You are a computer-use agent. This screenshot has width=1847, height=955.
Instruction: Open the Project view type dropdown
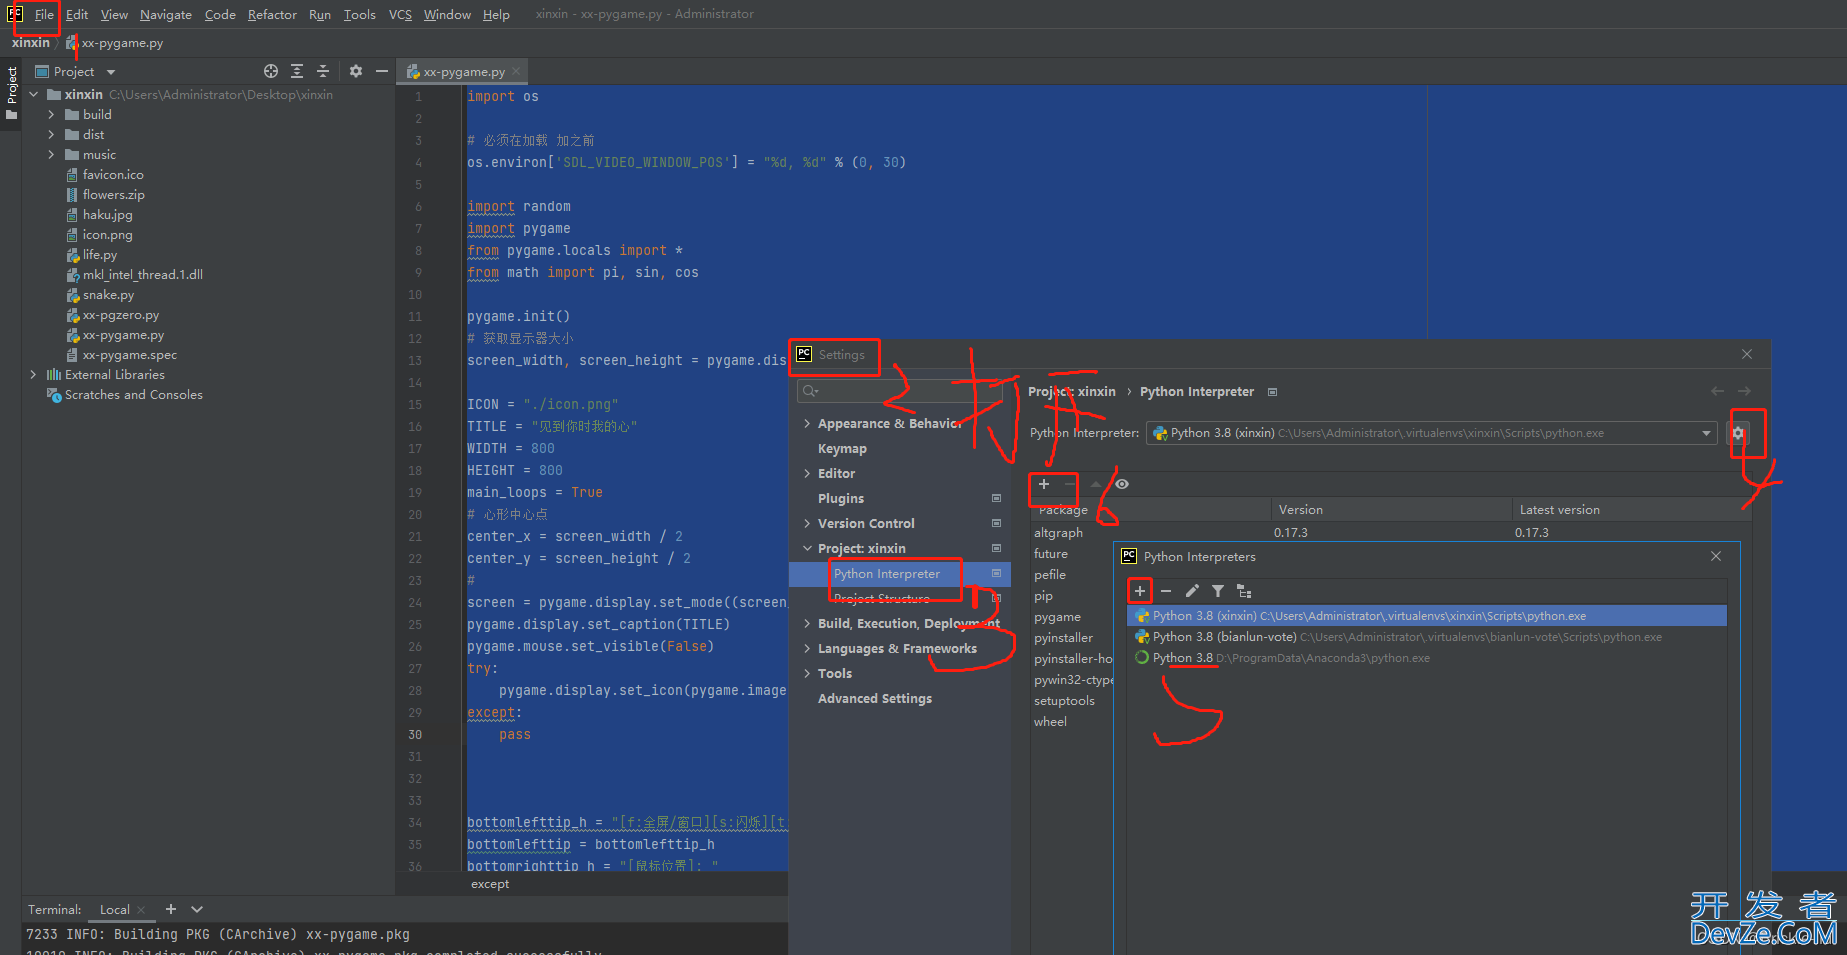click(x=111, y=72)
